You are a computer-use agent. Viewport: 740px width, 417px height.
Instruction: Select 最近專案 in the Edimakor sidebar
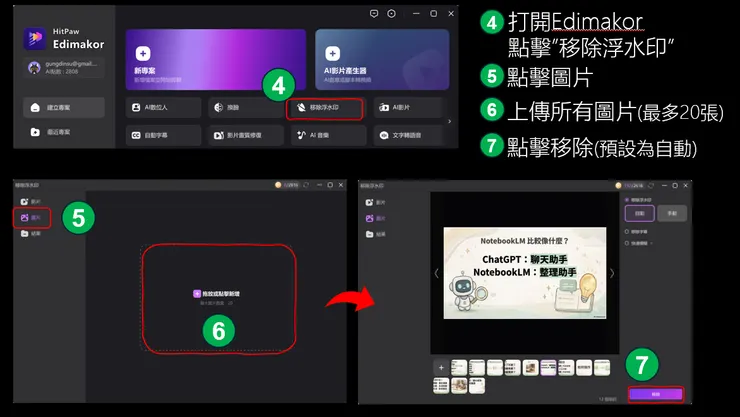(x=64, y=132)
